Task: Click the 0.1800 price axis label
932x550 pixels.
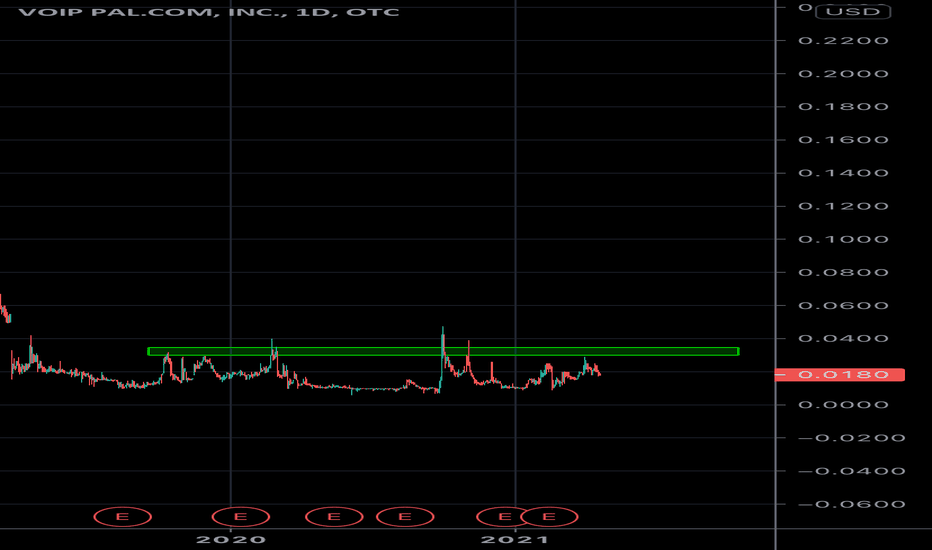Action: click(843, 106)
